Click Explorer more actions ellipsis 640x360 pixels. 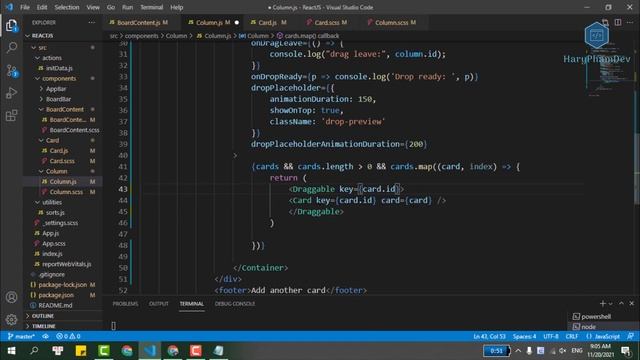pyautogui.click(x=91, y=22)
